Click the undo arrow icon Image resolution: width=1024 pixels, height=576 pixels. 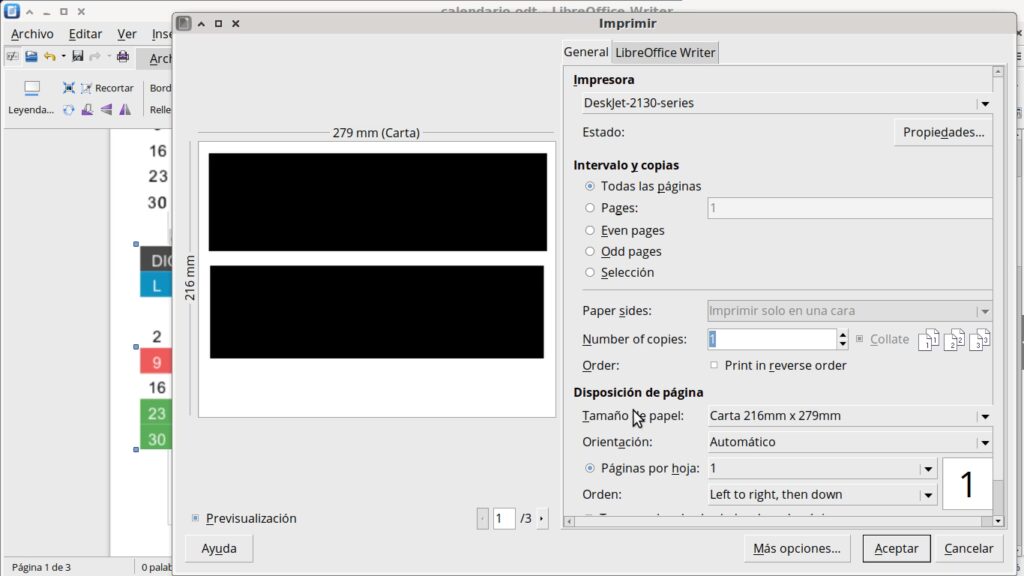[49, 57]
